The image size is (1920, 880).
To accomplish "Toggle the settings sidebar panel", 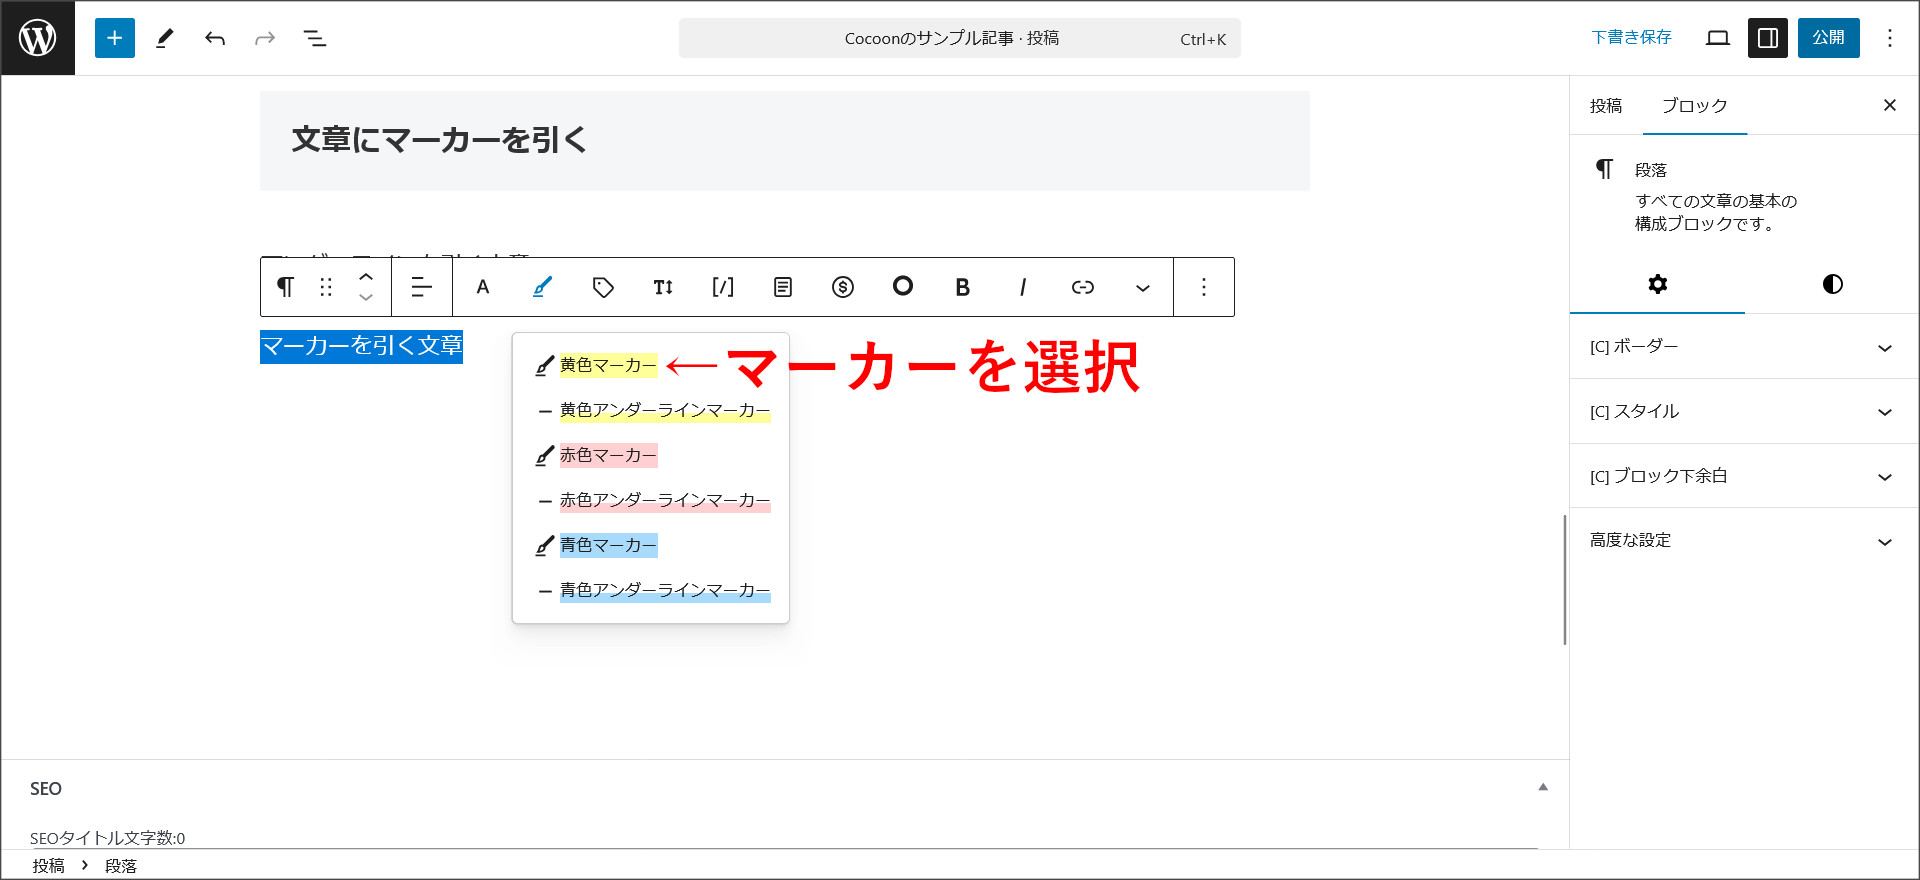I will pos(1768,38).
